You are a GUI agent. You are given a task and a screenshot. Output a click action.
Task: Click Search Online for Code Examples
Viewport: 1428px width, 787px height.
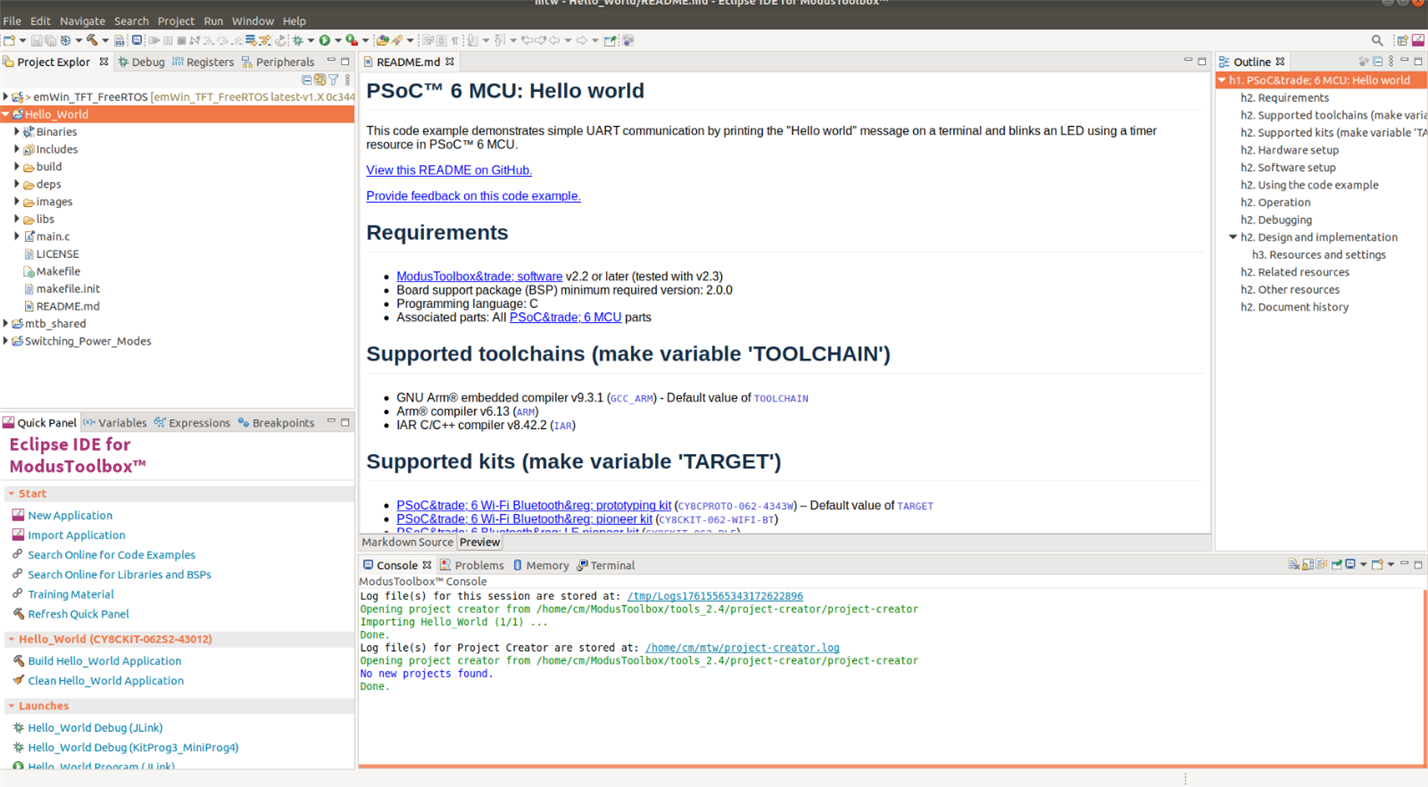pyautogui.click(x=112, y=555)
